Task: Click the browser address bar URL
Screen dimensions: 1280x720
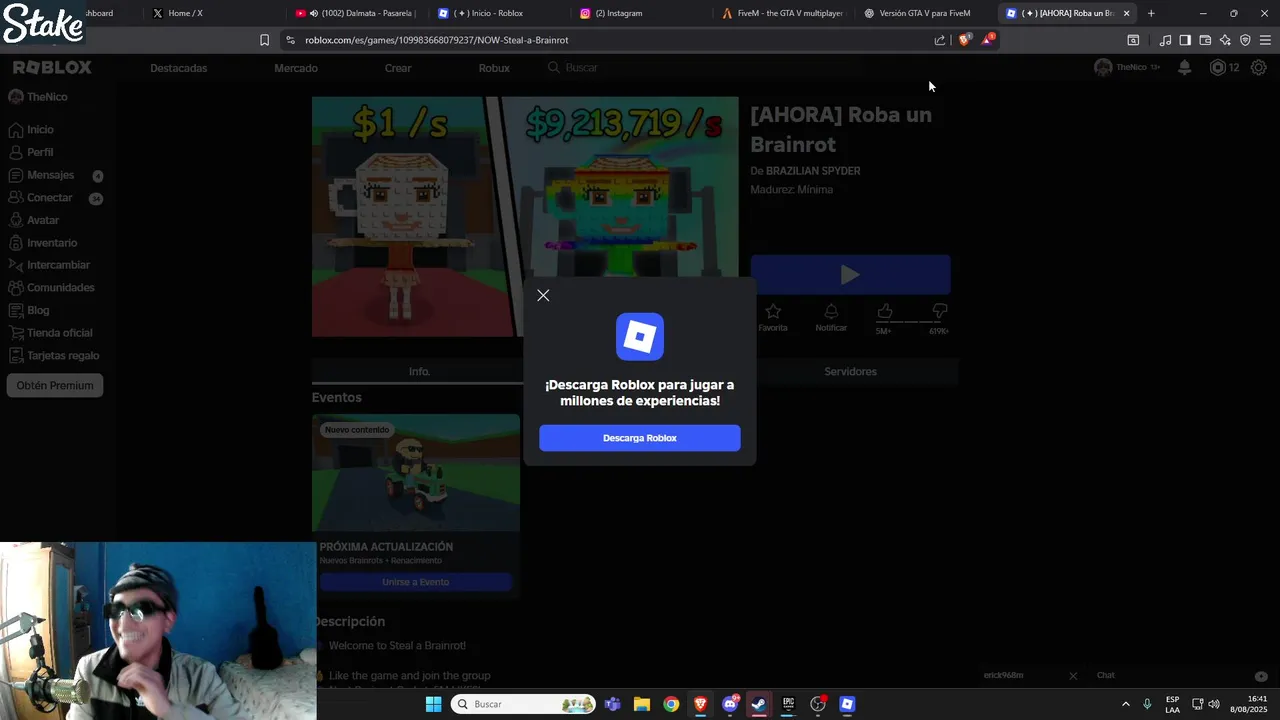Action: pyautogui.click(x=437, y=40)
